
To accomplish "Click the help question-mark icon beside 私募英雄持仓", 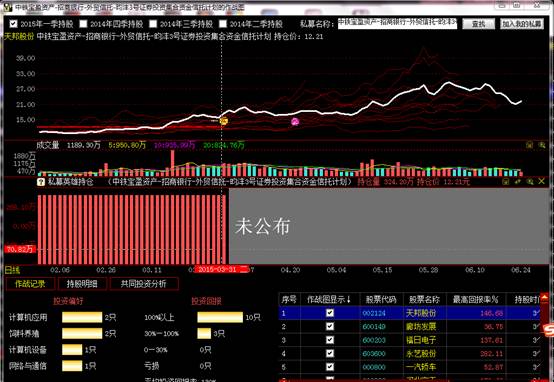I will click(41, 182).
